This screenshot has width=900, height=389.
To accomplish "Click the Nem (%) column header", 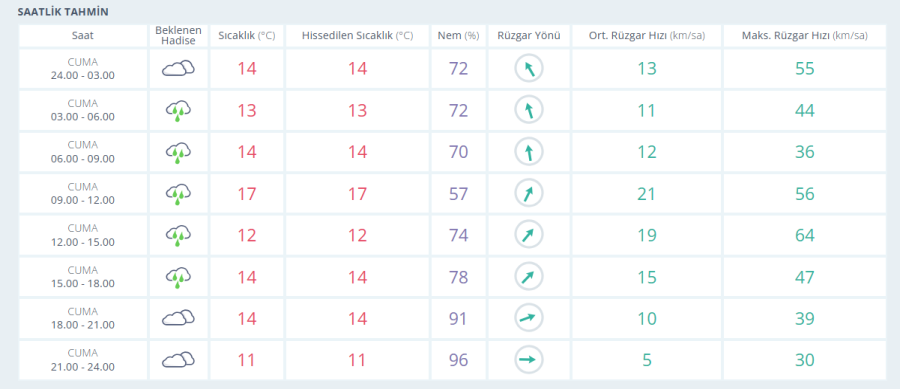I will [458, 36].
